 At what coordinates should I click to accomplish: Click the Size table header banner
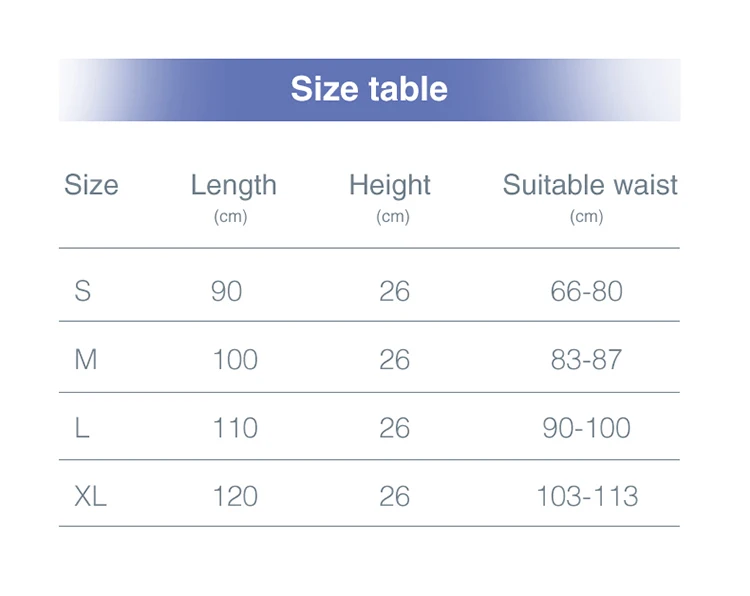(369, 89)
